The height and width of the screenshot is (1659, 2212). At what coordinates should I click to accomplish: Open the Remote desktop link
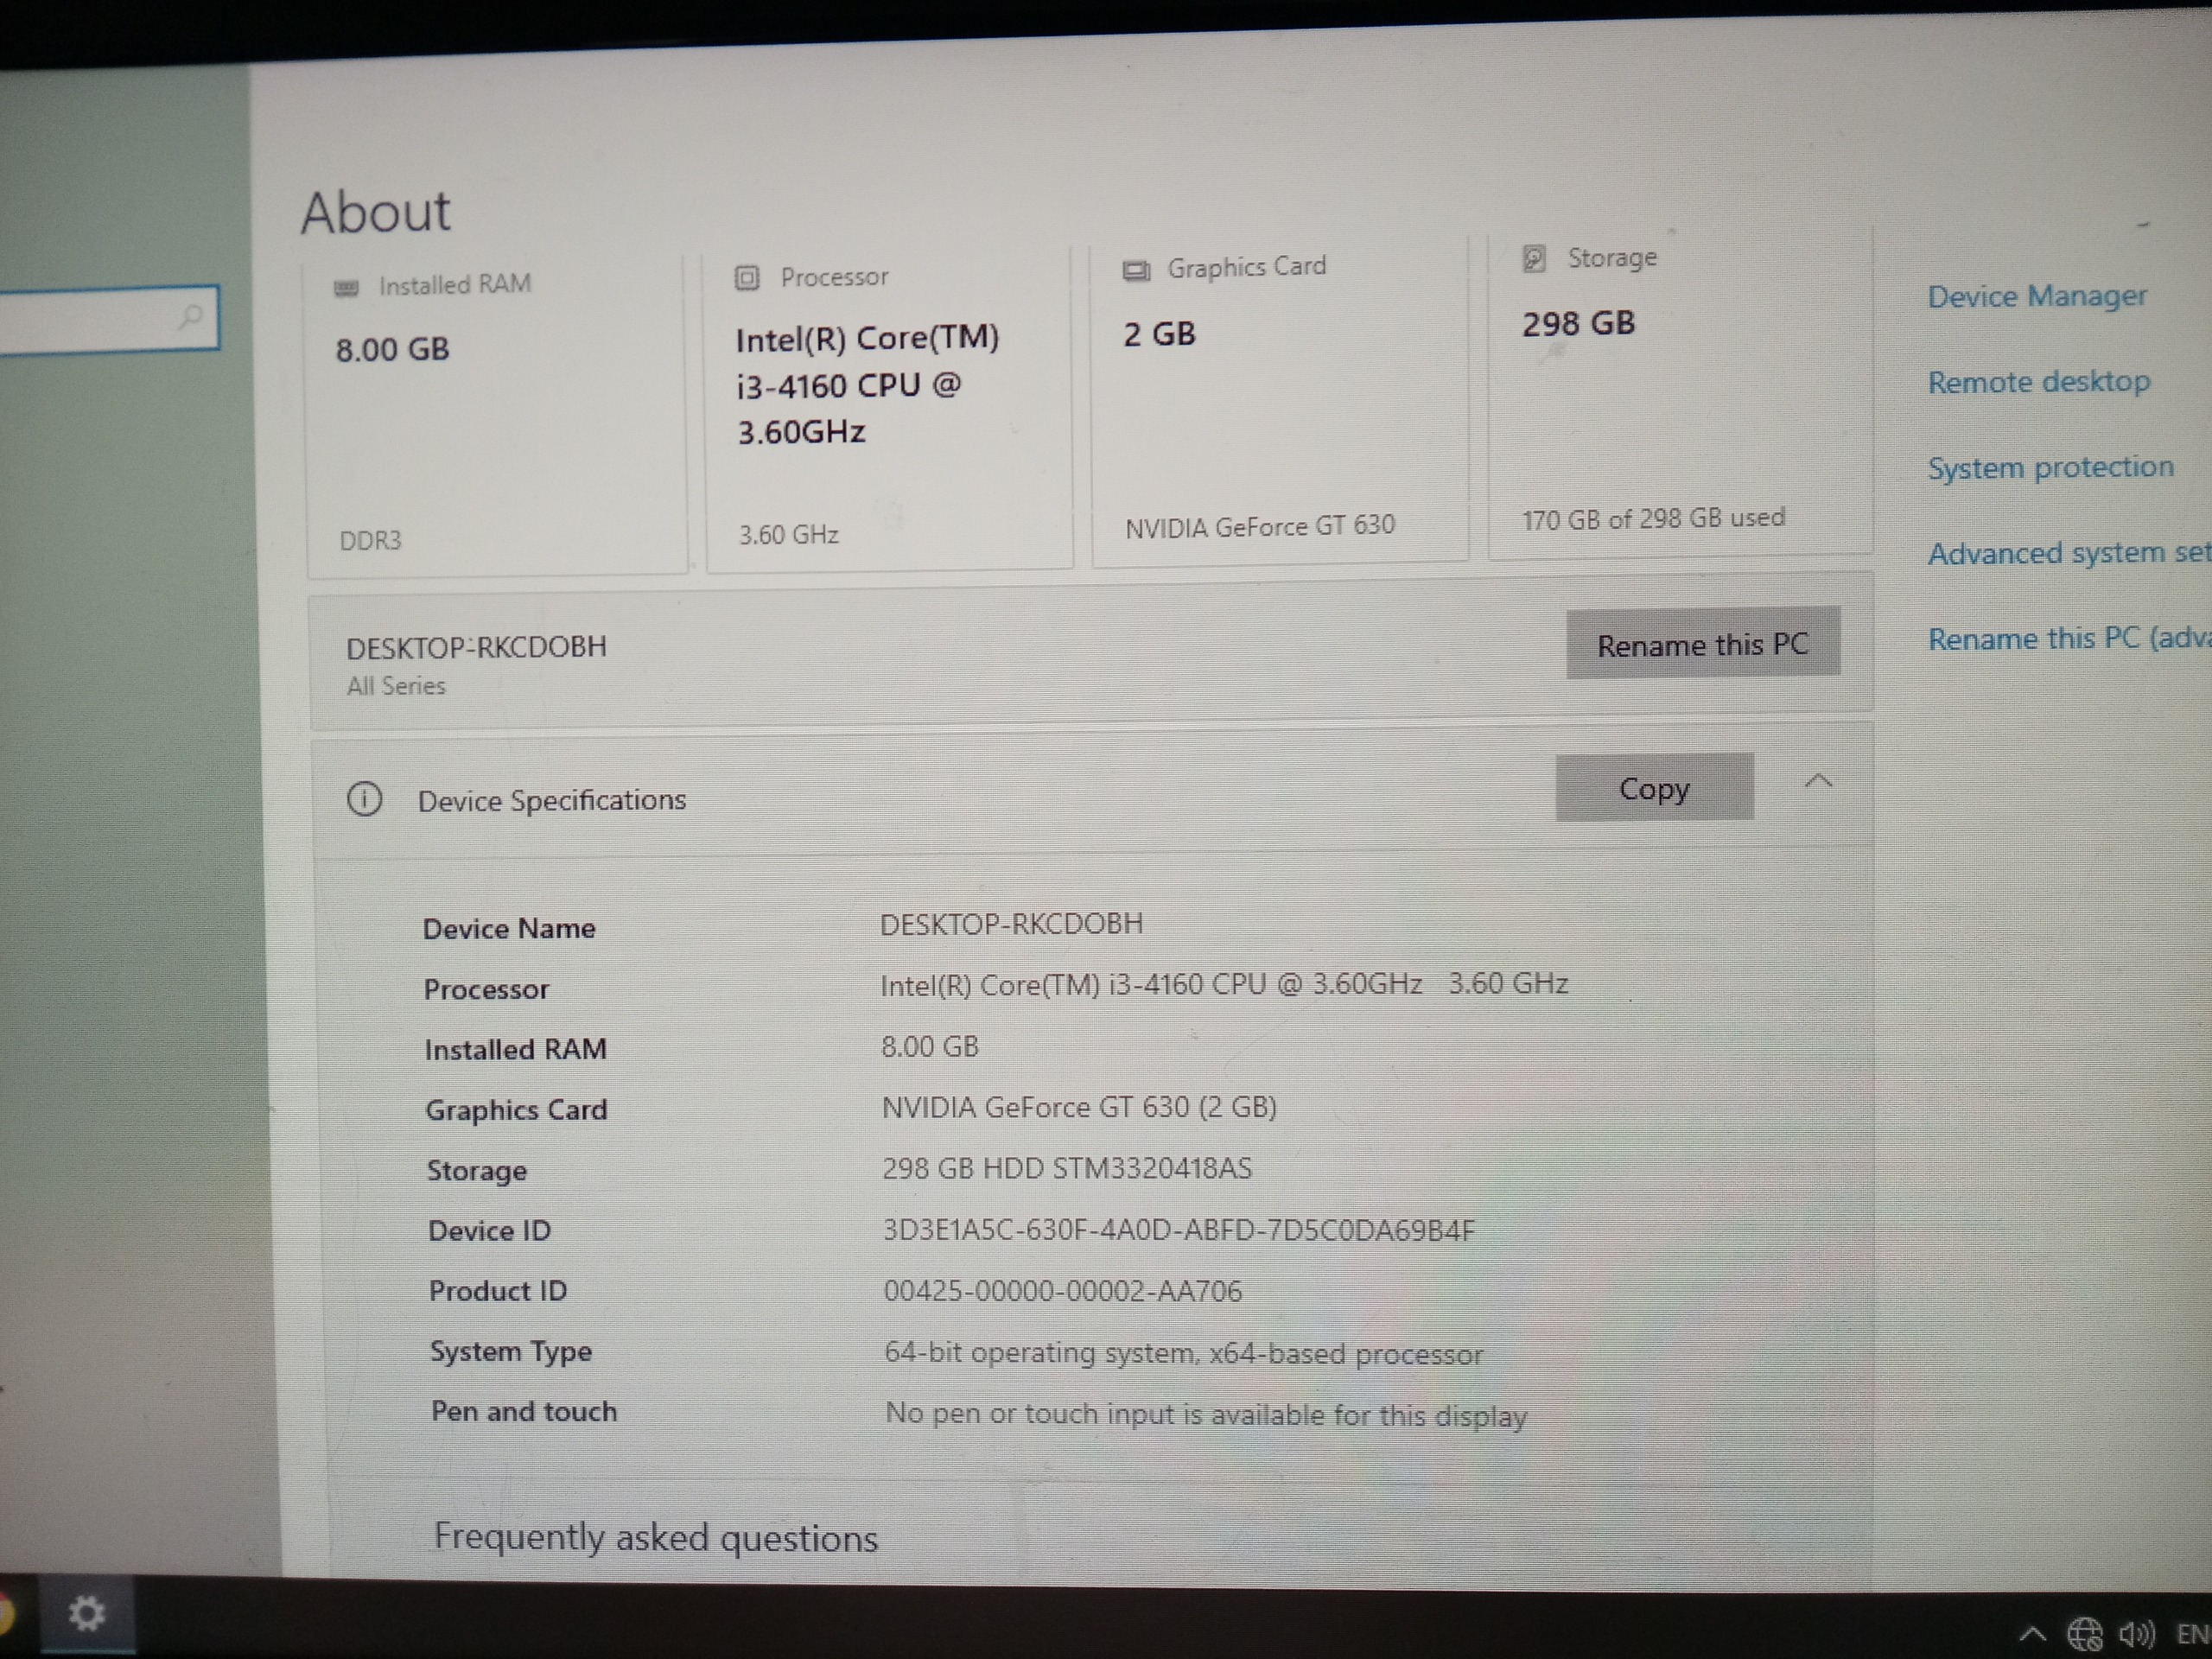click(2038, 382)
